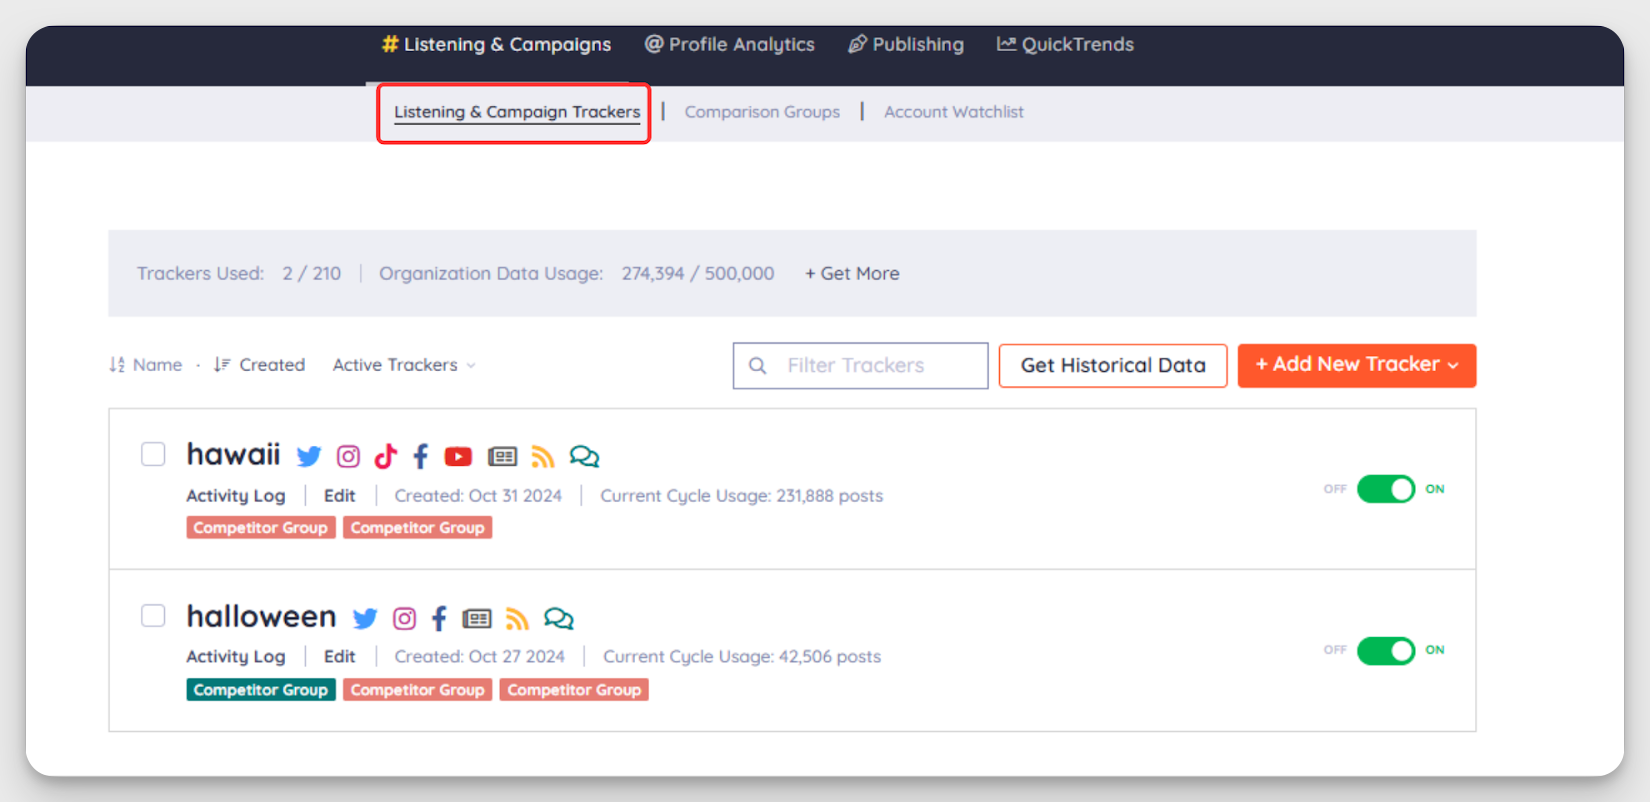Click last Competitor Group tag on halloween
Image resolution: width=1650 pixels, height=802 pixels.
point(574,690)
